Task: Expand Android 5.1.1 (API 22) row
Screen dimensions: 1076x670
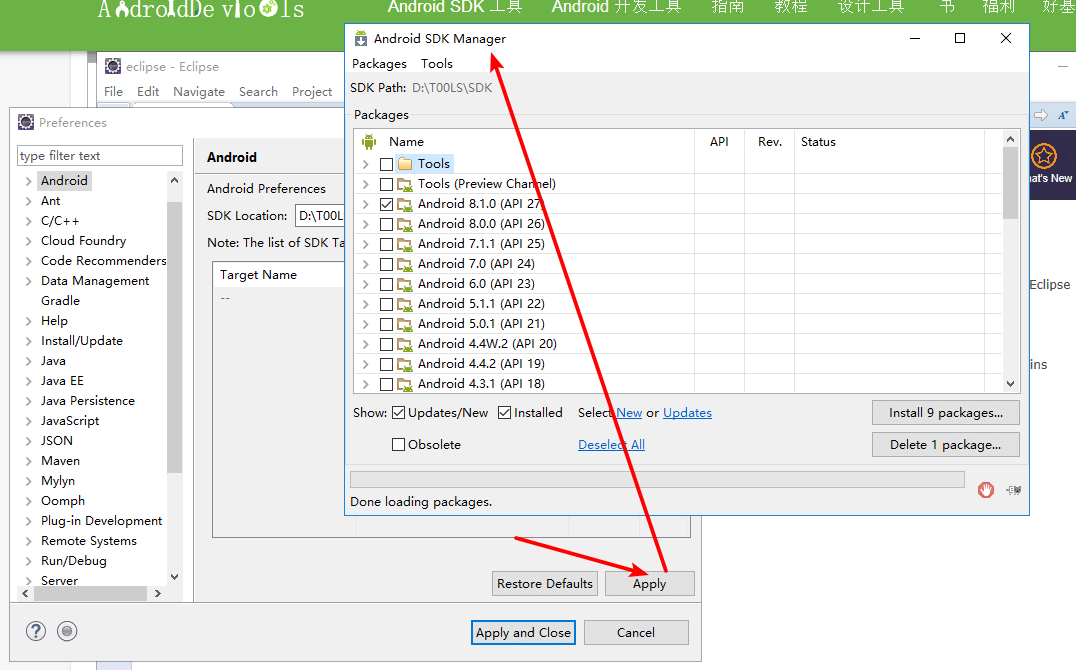Action: [x=366, y=304]
